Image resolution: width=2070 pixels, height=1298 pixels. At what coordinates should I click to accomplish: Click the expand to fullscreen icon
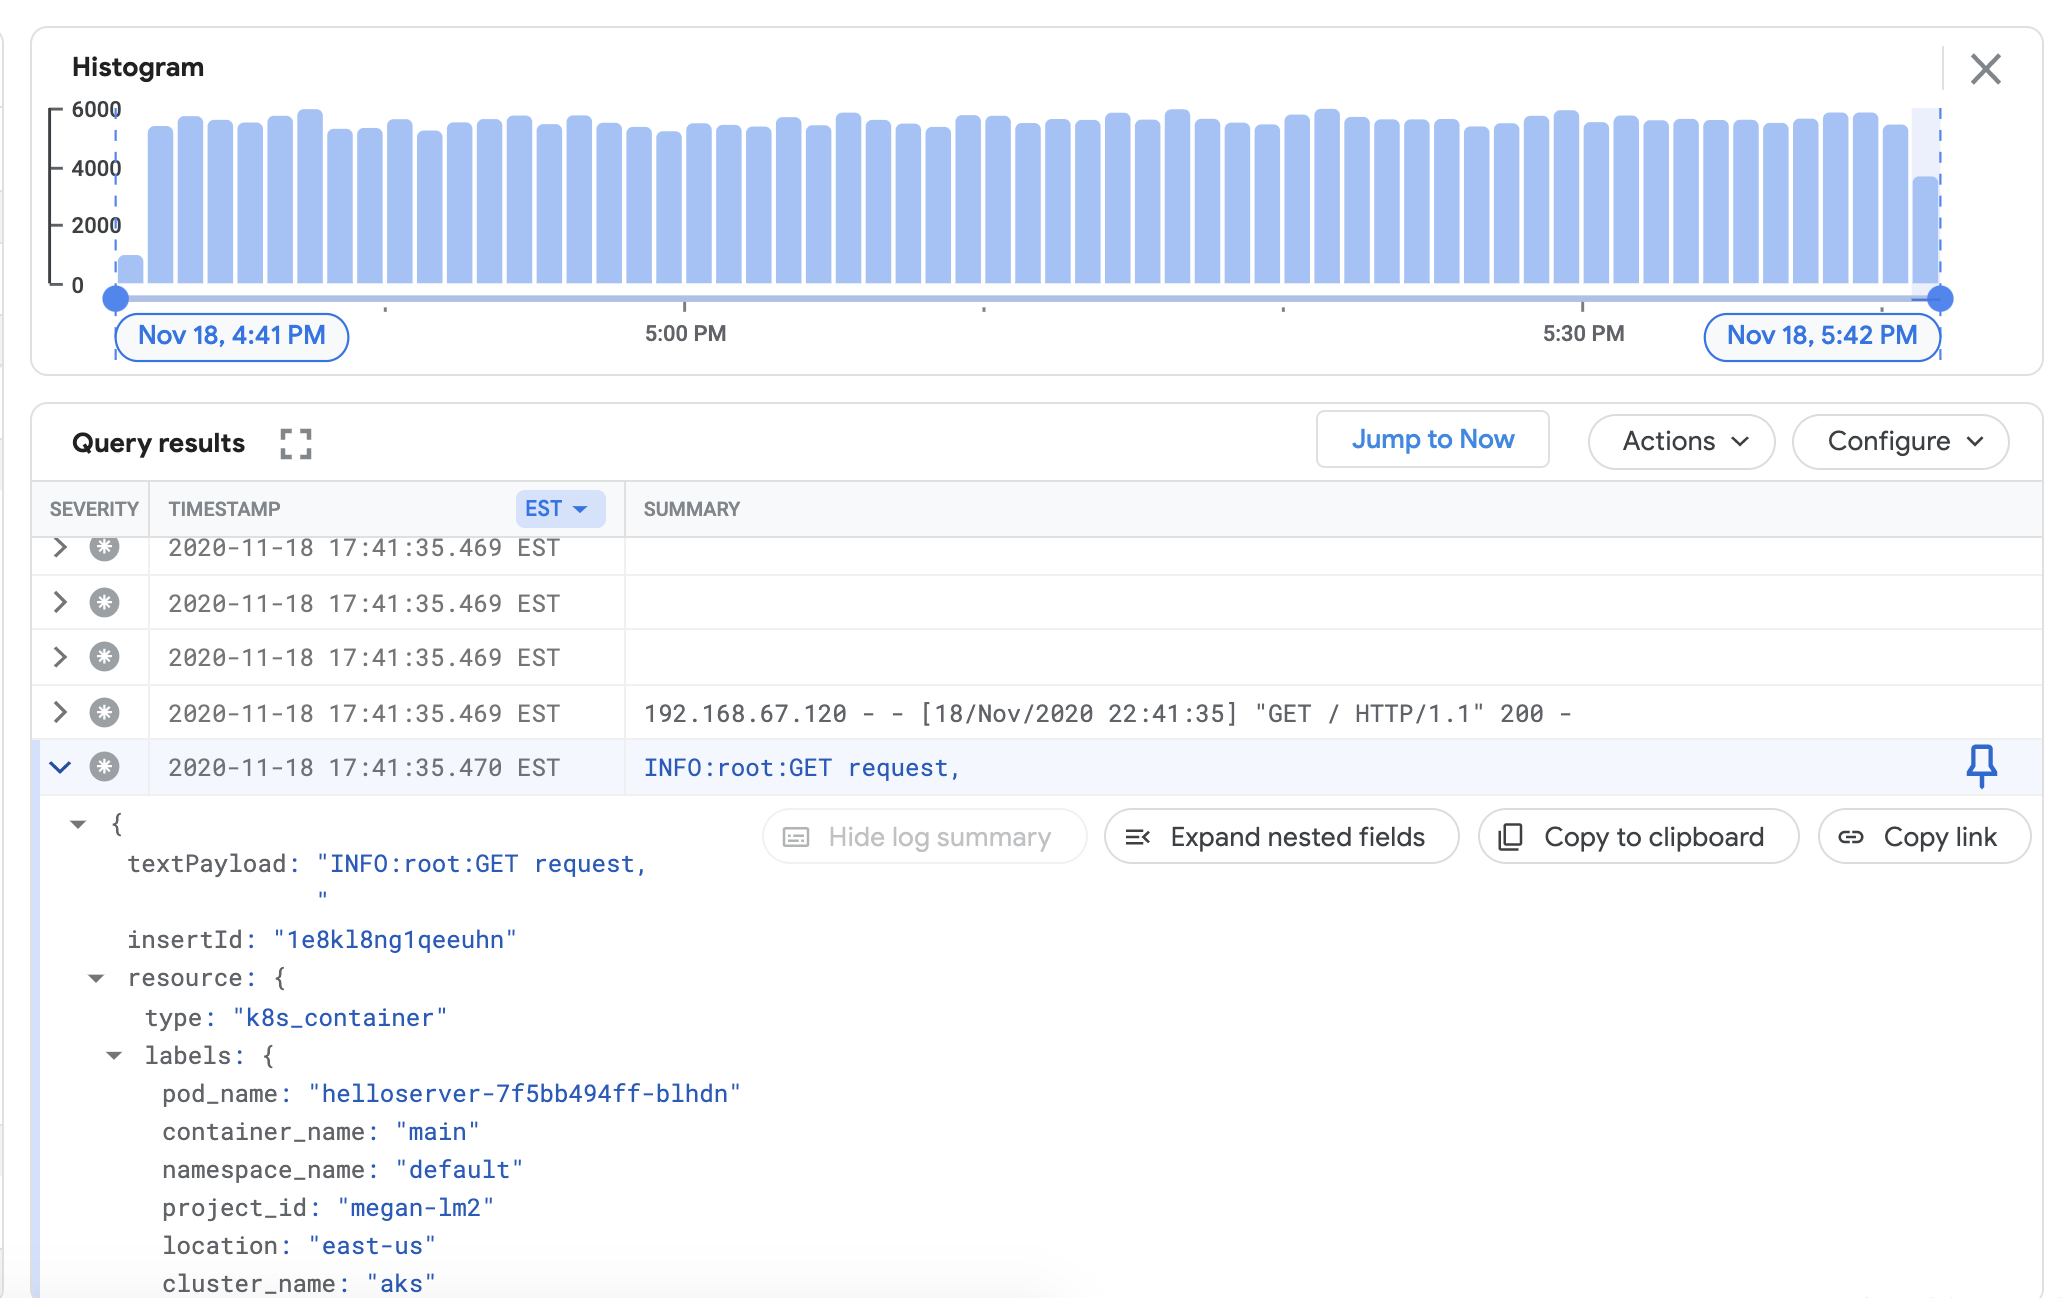click(294, 443)
